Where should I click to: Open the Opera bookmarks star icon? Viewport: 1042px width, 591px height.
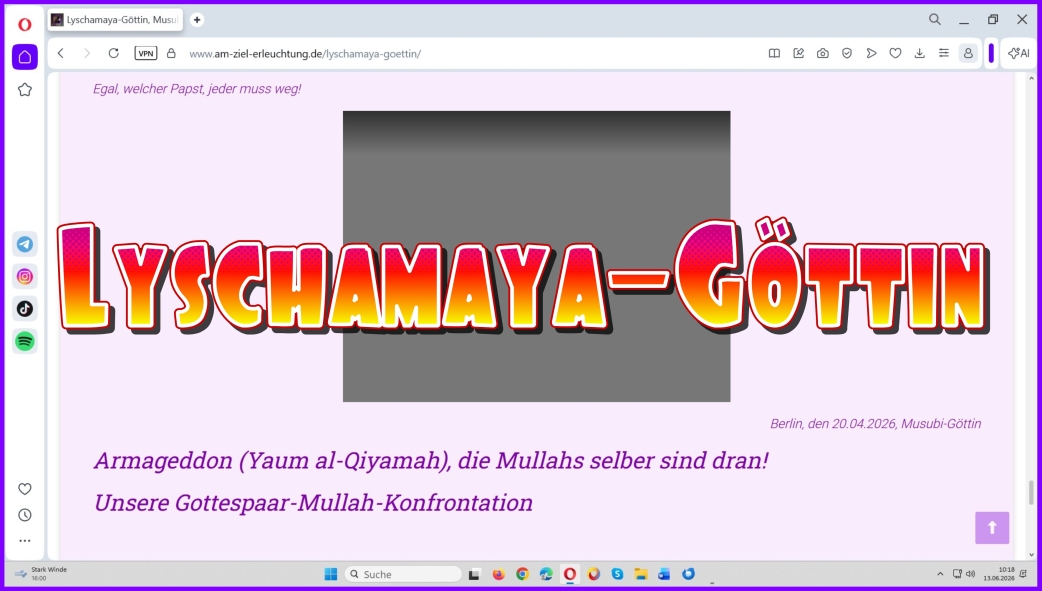pyautogui.click(x=25, y=90)
